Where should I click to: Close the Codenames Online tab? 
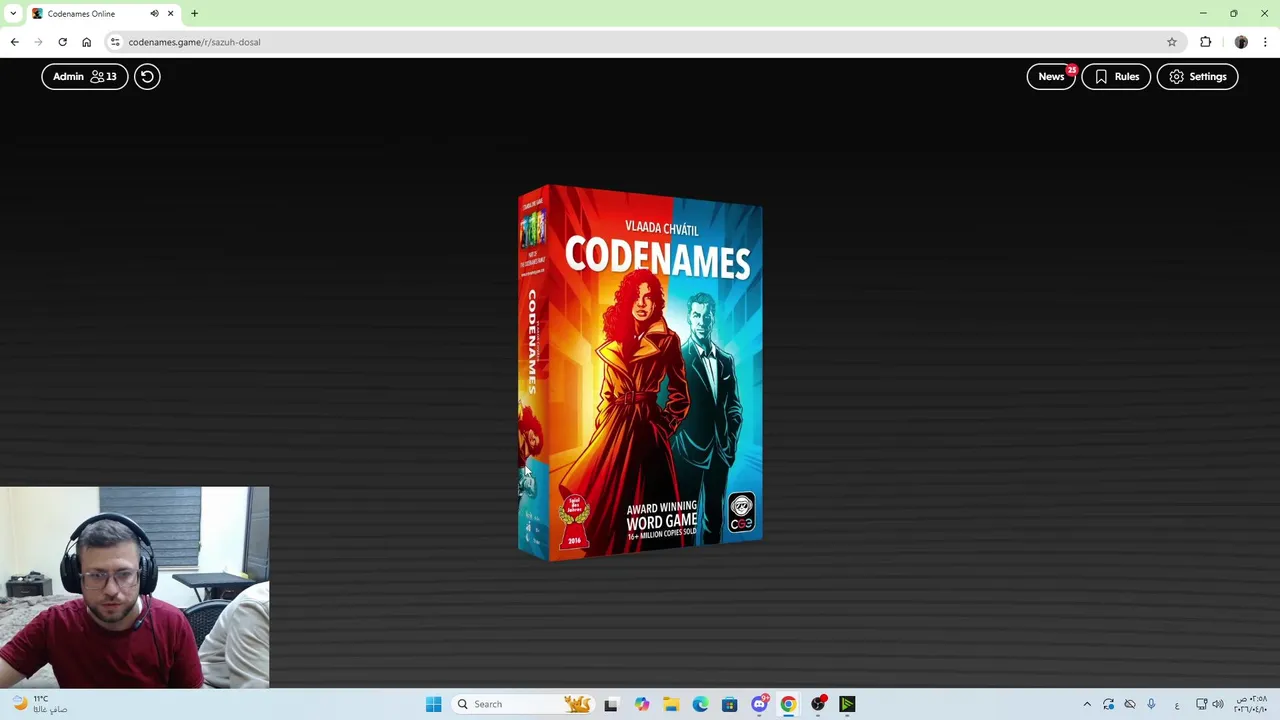click(171, 14)
